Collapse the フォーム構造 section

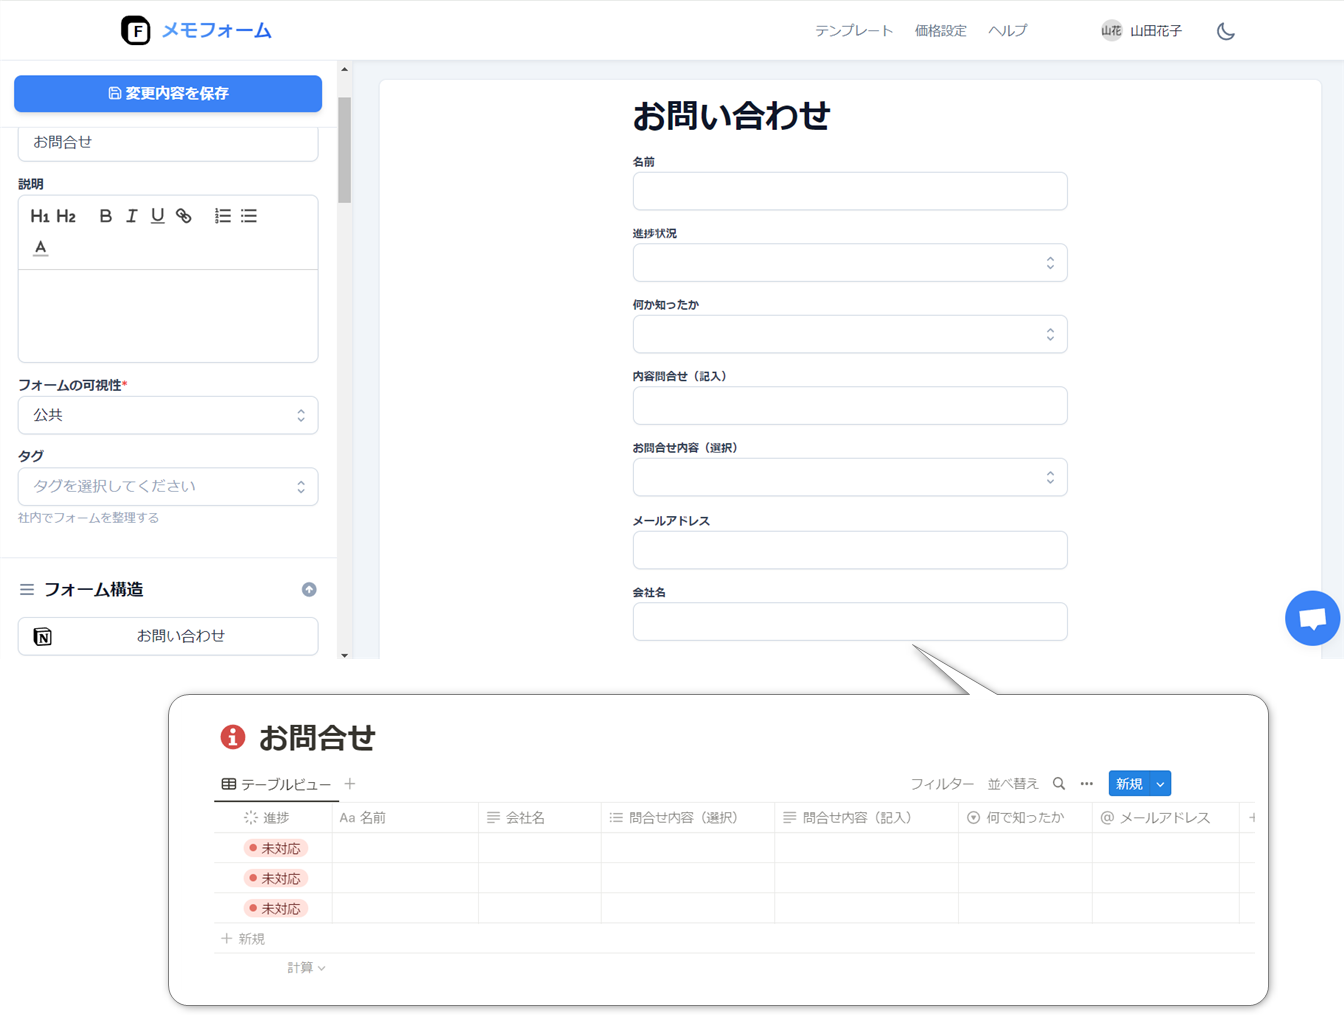309,590
